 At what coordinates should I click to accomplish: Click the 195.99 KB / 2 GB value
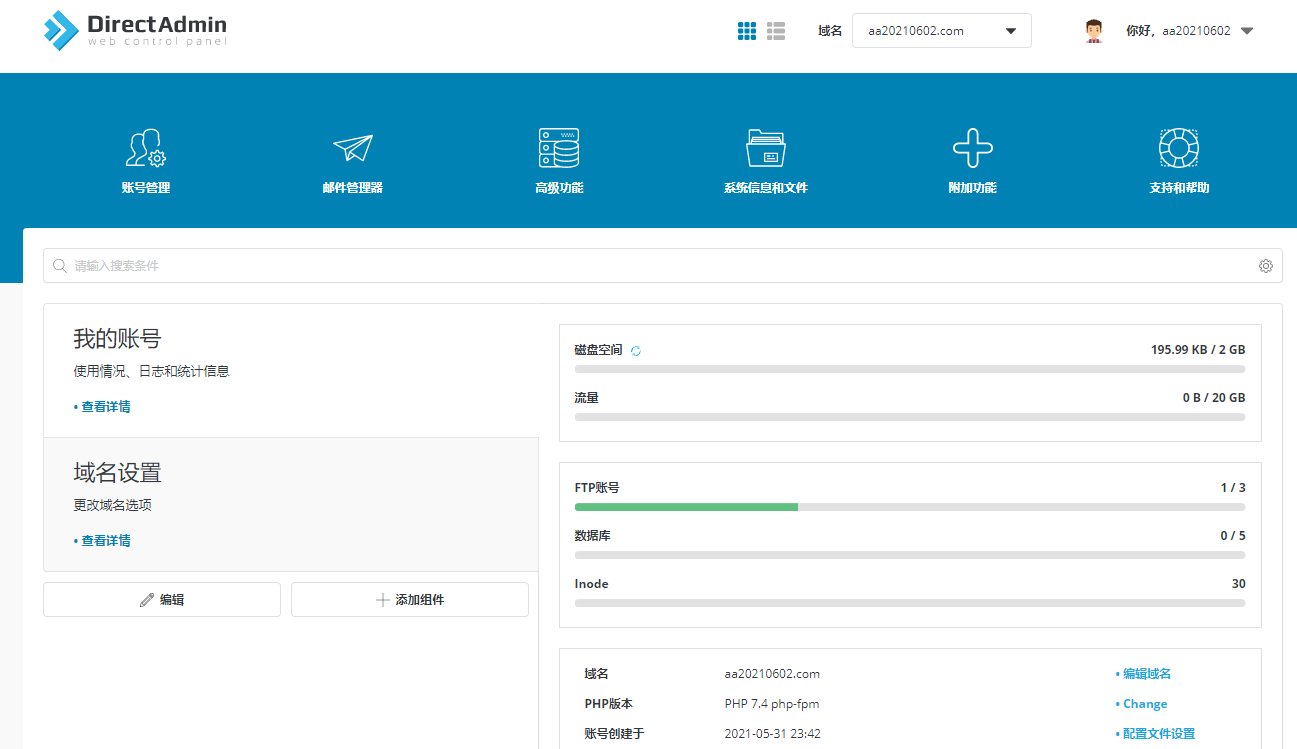(x=1198, y=350)
